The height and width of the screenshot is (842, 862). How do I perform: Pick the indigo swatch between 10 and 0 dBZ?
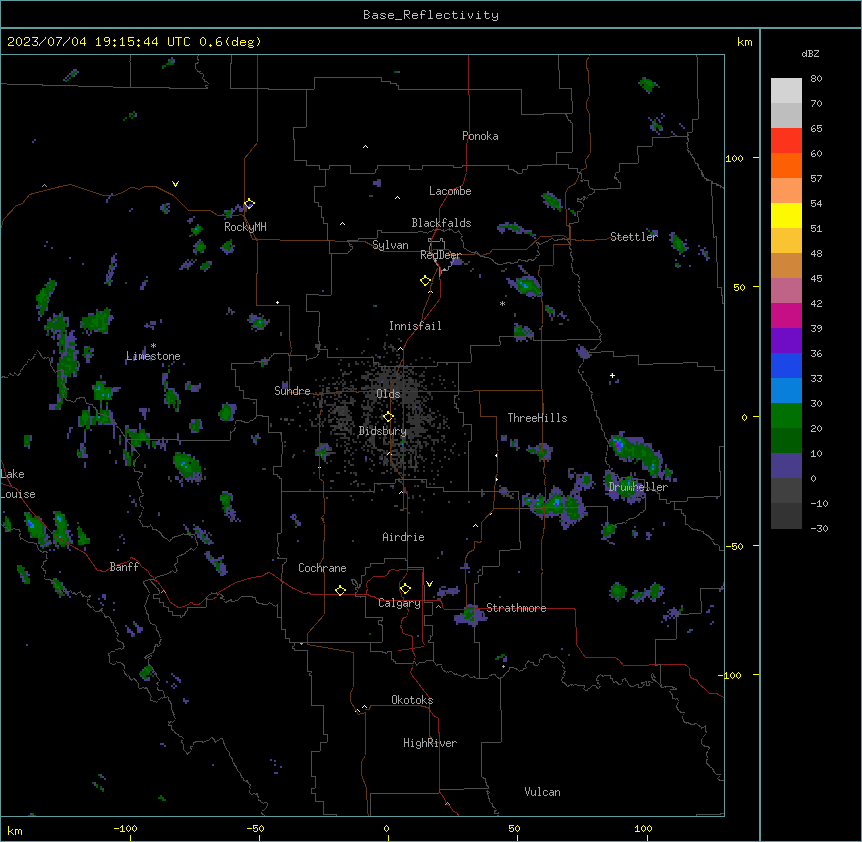click(x=786, y=466)
